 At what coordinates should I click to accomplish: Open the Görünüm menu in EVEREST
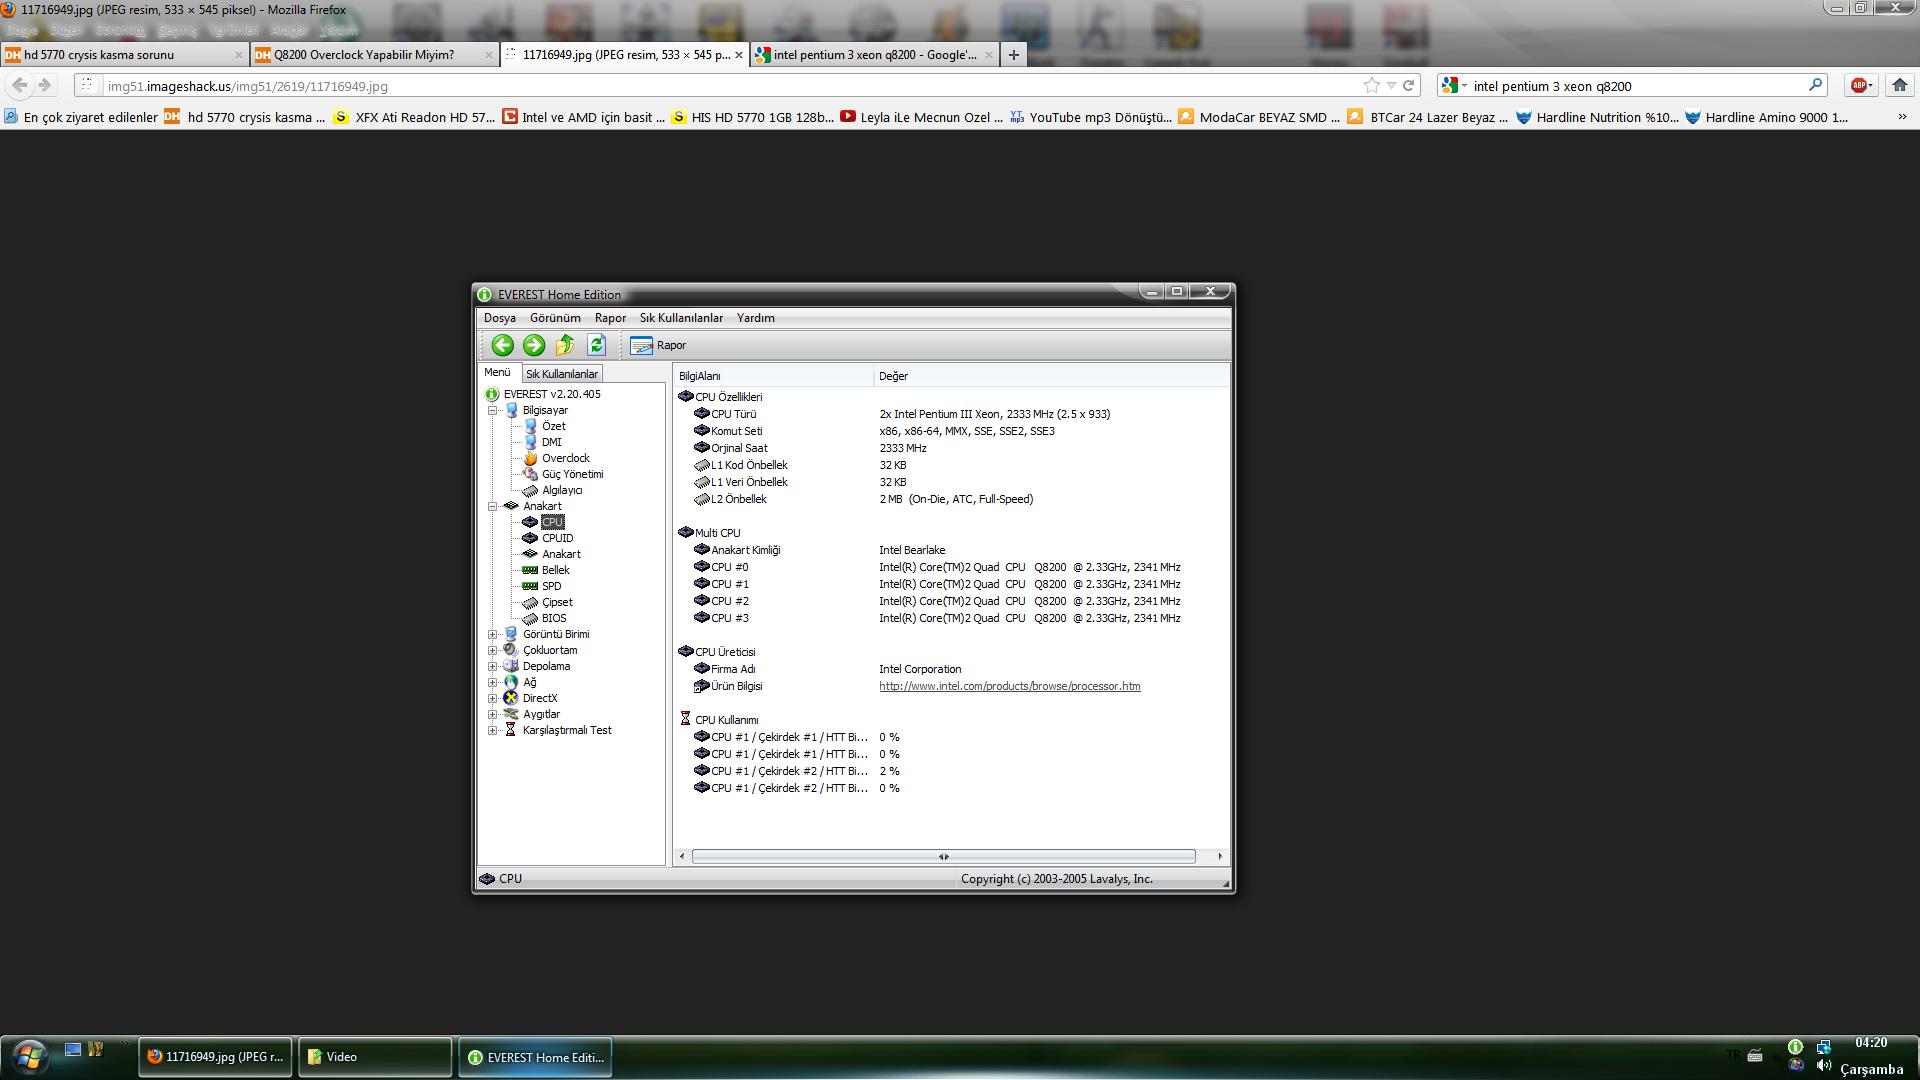[555, 318]
